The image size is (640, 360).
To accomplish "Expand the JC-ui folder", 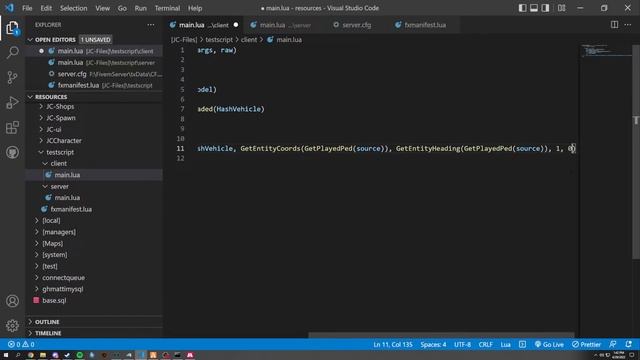I will pos(53,129).
